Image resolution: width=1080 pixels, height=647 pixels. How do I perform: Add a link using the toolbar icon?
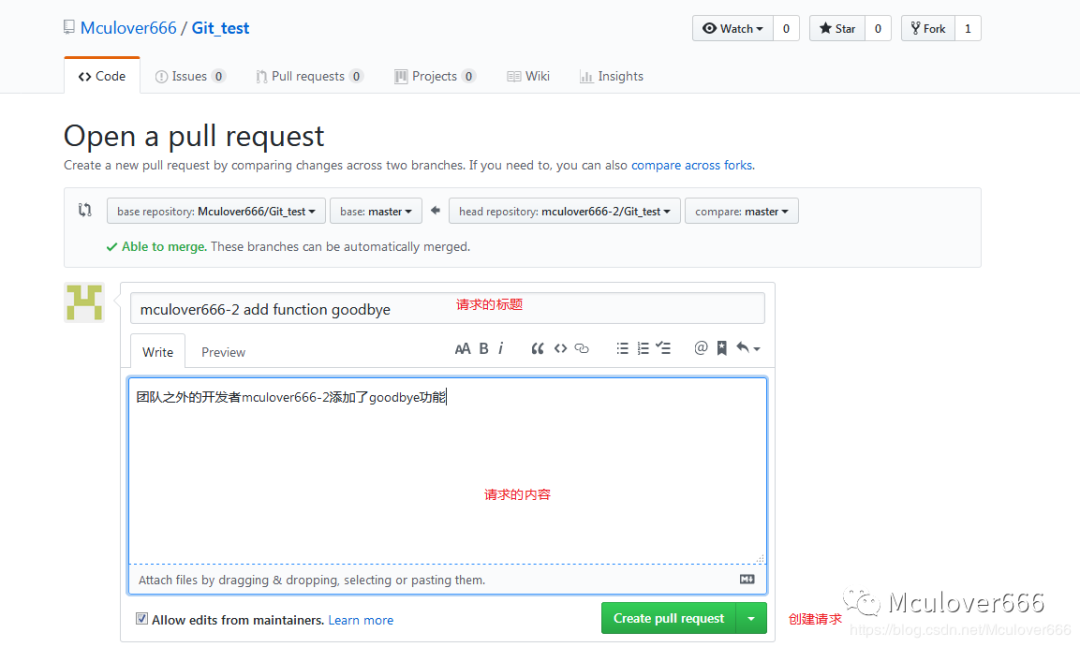[582, 349]
